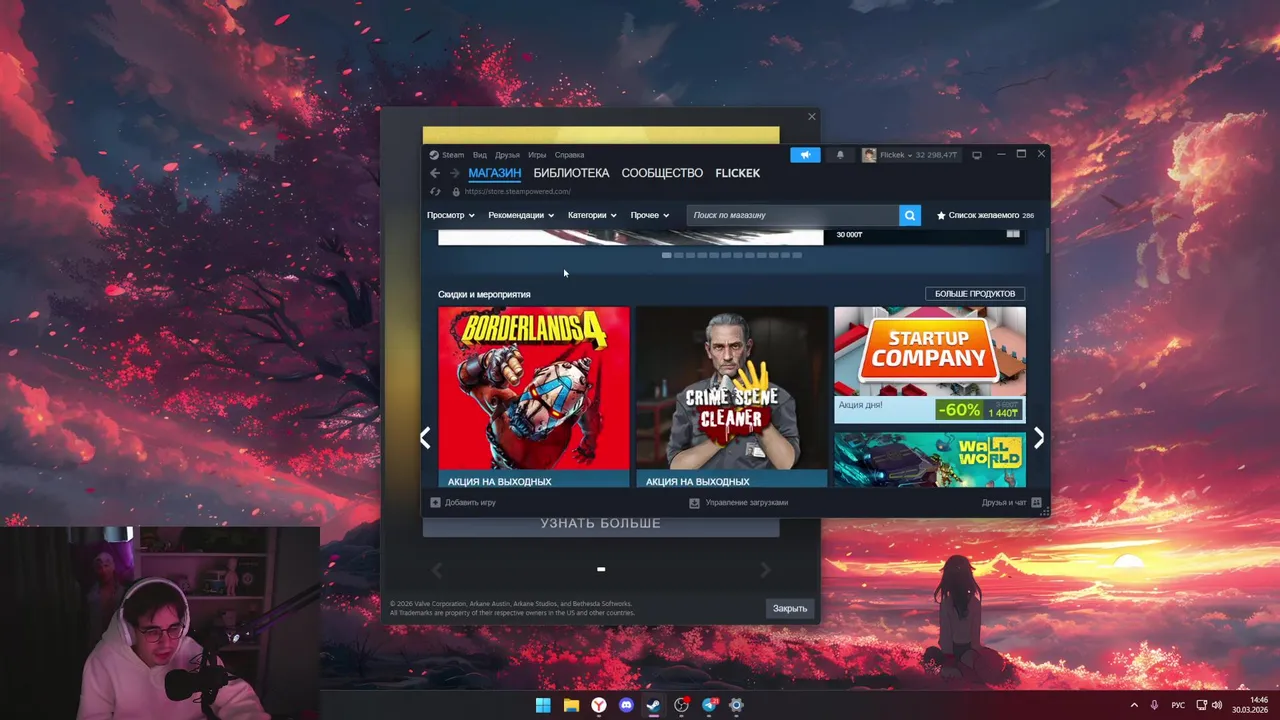The image size is (1280, 720).
Task: Open Borderlands 4 weekend deal card
Action: [x=534, y=397]
